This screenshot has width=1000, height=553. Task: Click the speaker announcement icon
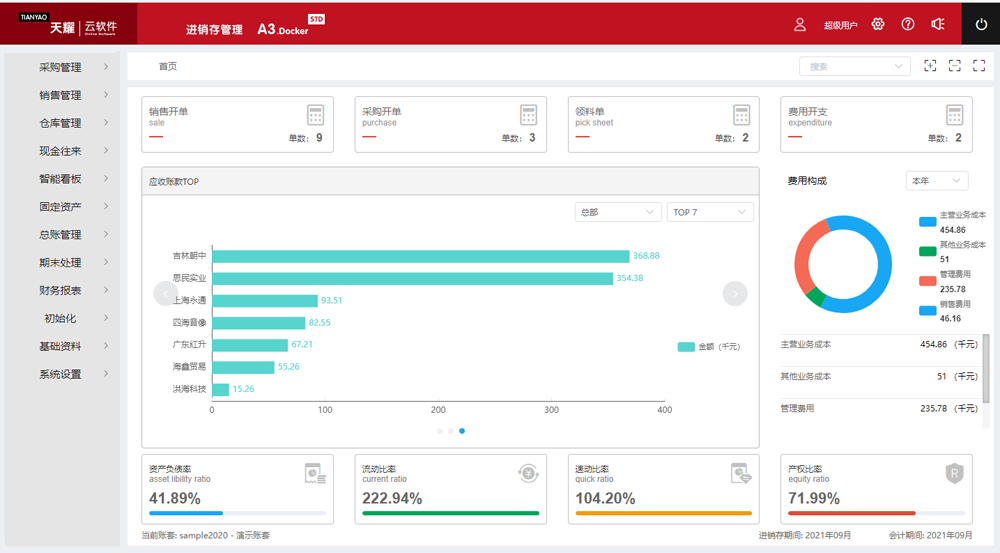coord(938,24)
